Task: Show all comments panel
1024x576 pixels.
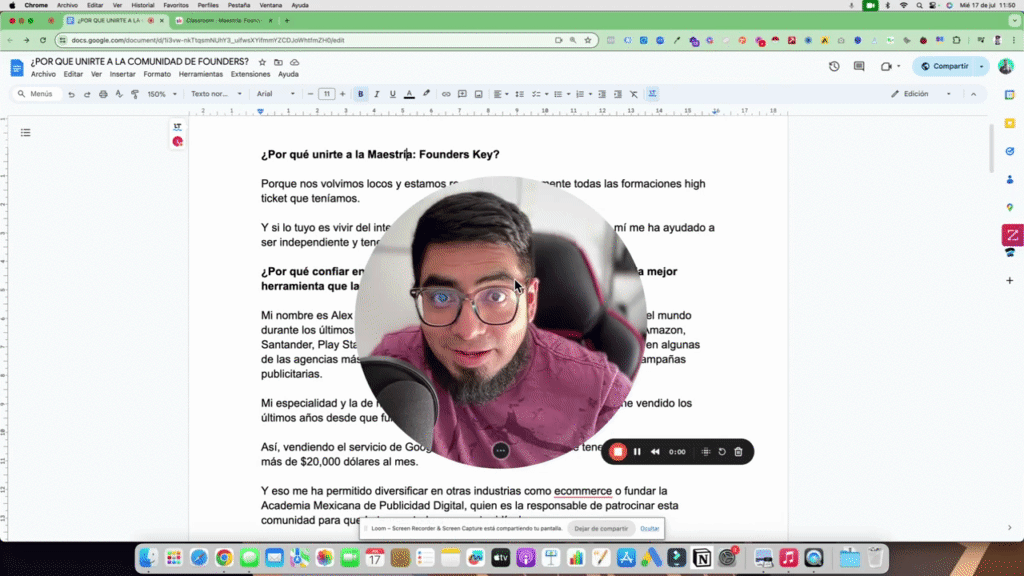Action: (x=859, y=66)
